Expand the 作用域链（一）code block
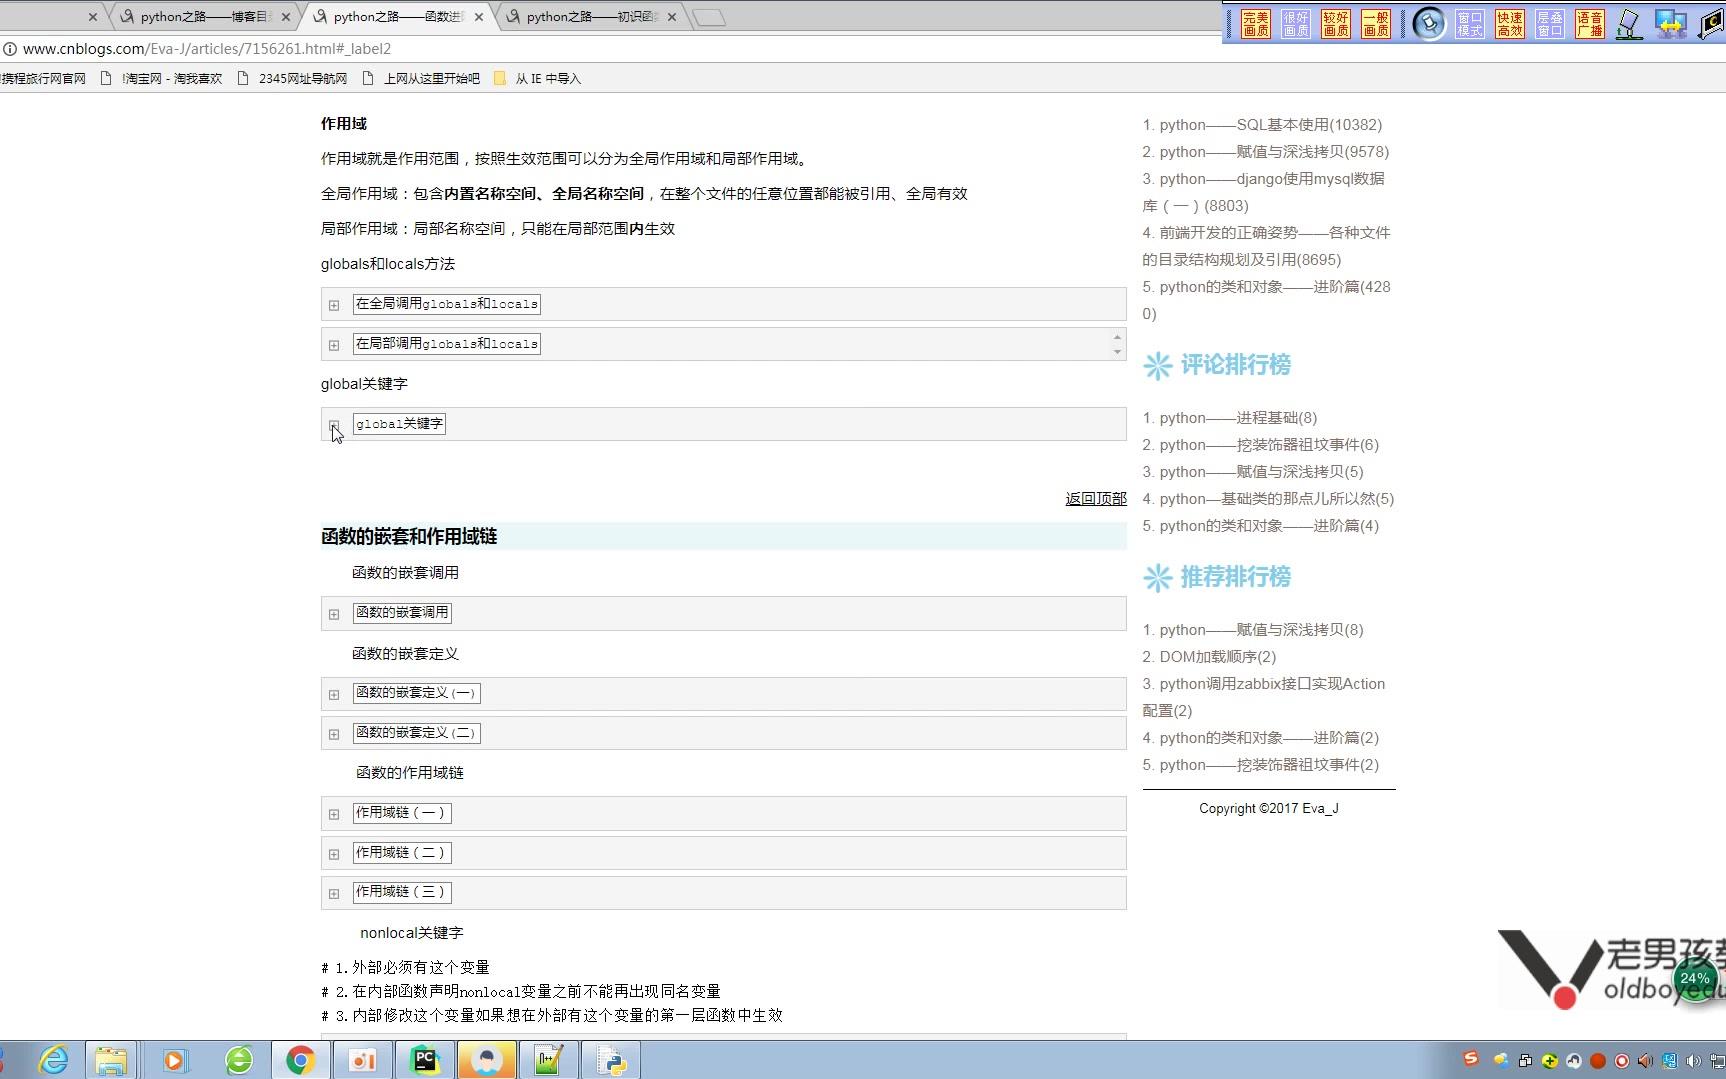 pyautogui.click(x=334, y=814)
